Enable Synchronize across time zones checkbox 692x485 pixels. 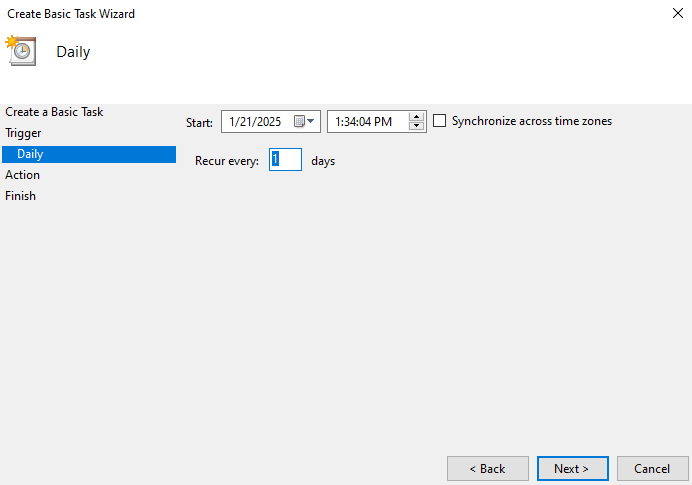pos(440,121)
